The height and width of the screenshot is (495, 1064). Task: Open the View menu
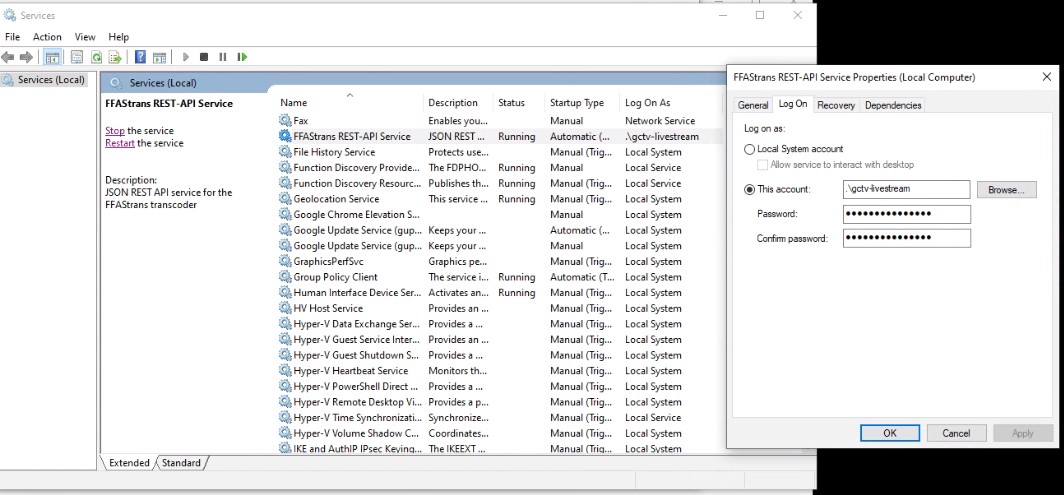85,37
